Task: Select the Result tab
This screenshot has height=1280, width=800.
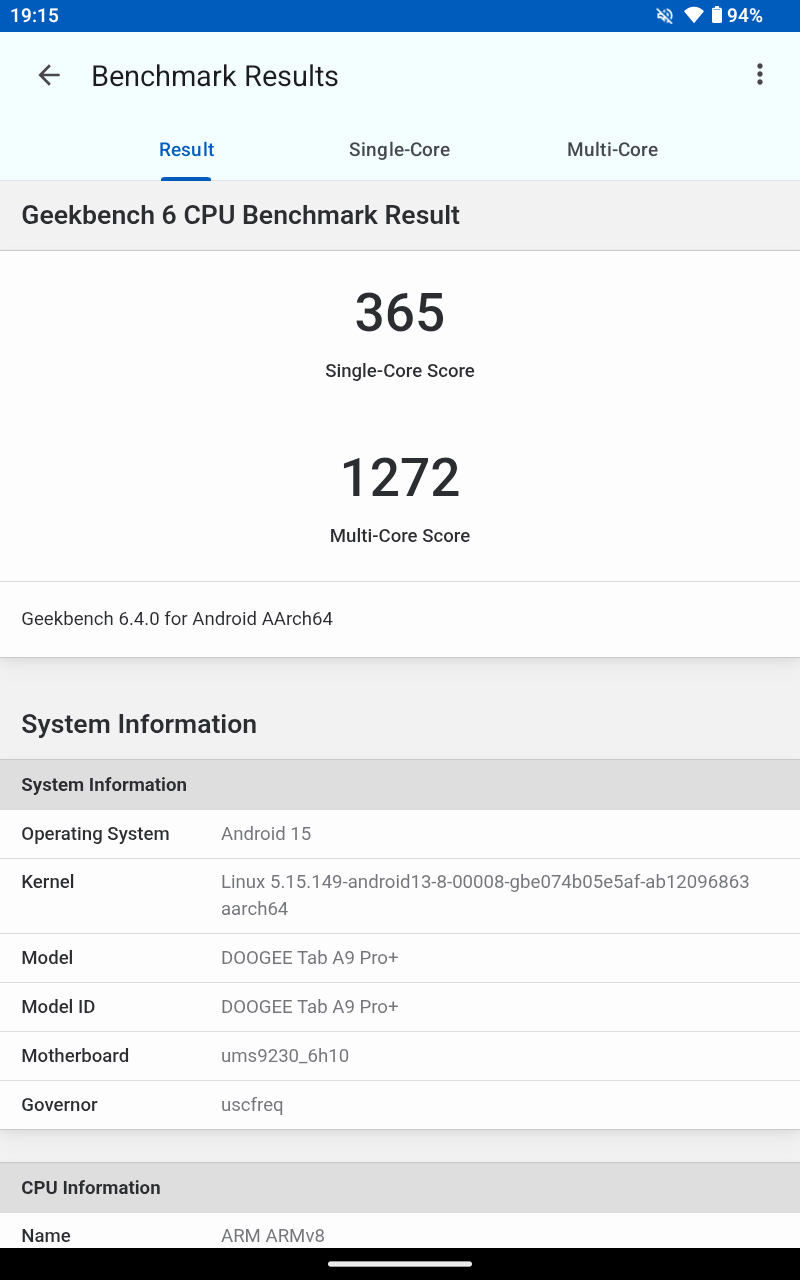Action: coord(187,150)
